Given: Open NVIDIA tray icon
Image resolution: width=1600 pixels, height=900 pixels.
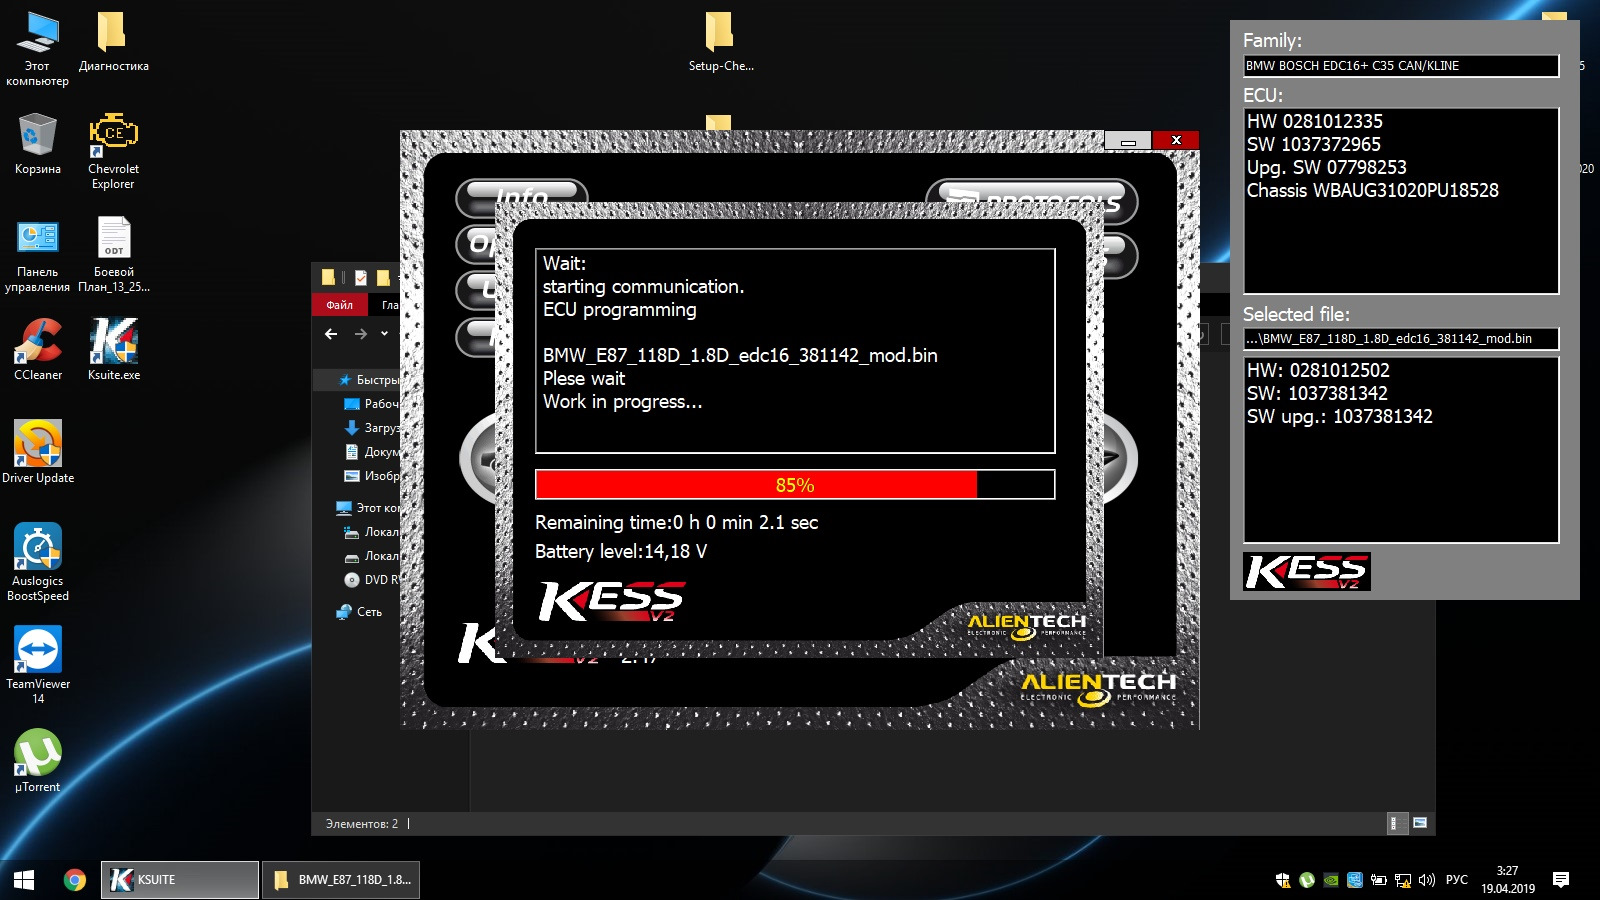Looking at the screenshot, I should point(1331,880).
